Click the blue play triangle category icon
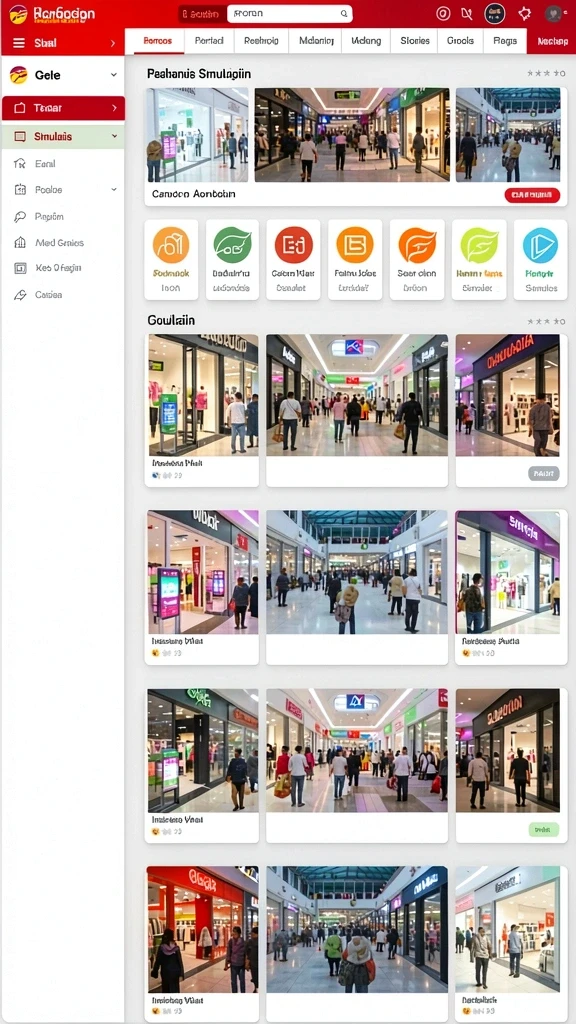 tap(540, 245)
